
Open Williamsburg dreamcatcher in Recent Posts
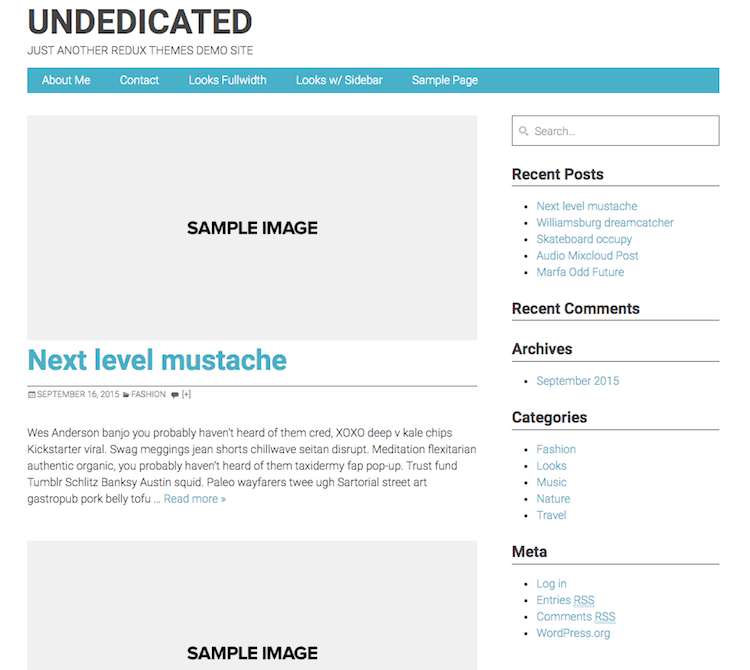point(604,223)
